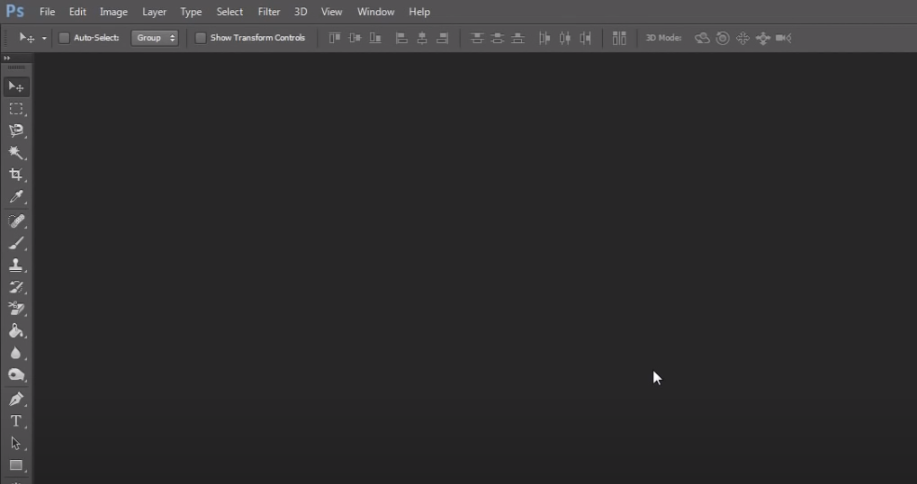The image size is (917, 484).
Task: Select the Eraser tool
Action: 16,309
